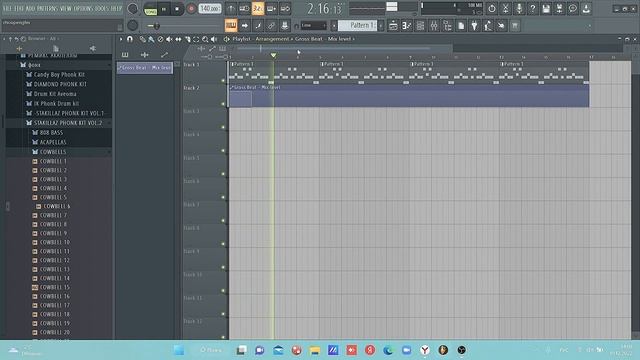Select the Paint brush tool in the playlist

tap(151, 39)
